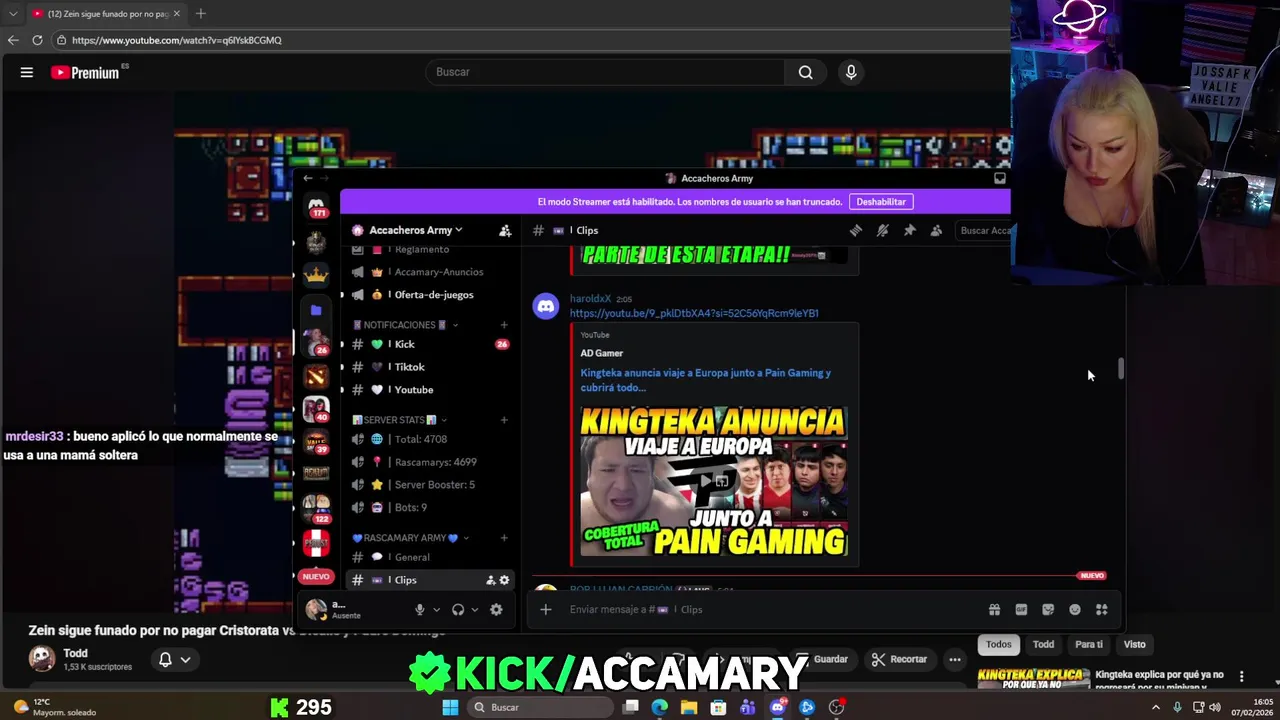Open gift icon in message bar
Image resolution: width=1280 pixels, height=720 pixels.
coord(994,610)
